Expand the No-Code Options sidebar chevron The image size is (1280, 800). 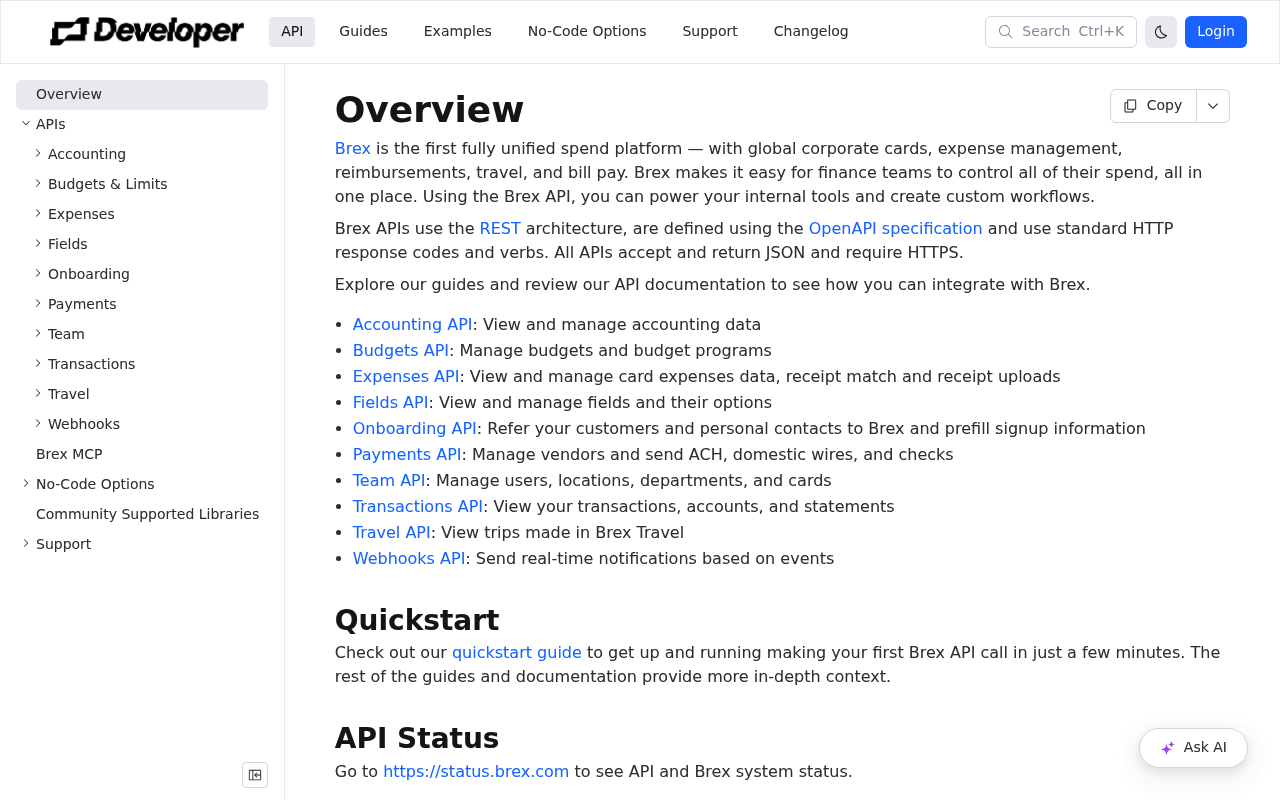pyautogui.click(x=26, y=483)
